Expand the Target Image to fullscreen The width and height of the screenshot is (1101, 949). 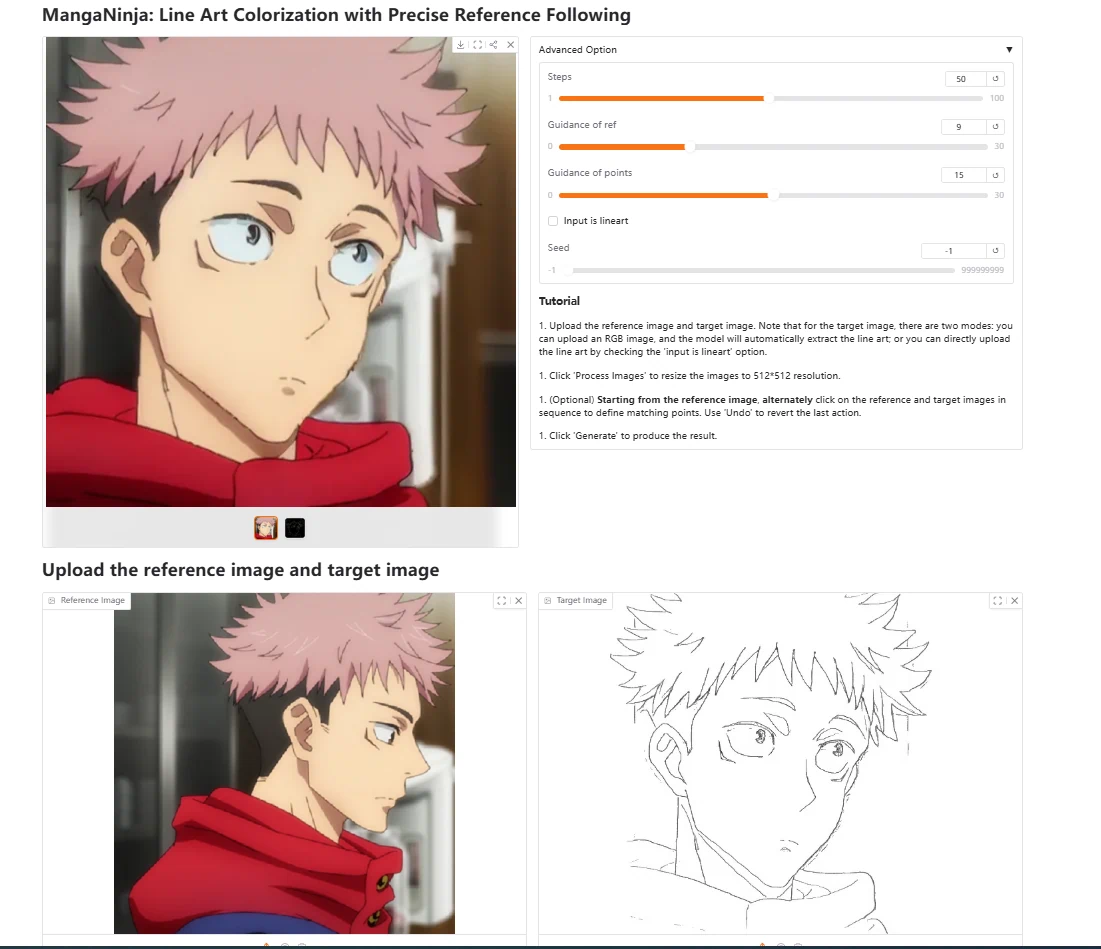pyautogui.click(x=997, y=601)
